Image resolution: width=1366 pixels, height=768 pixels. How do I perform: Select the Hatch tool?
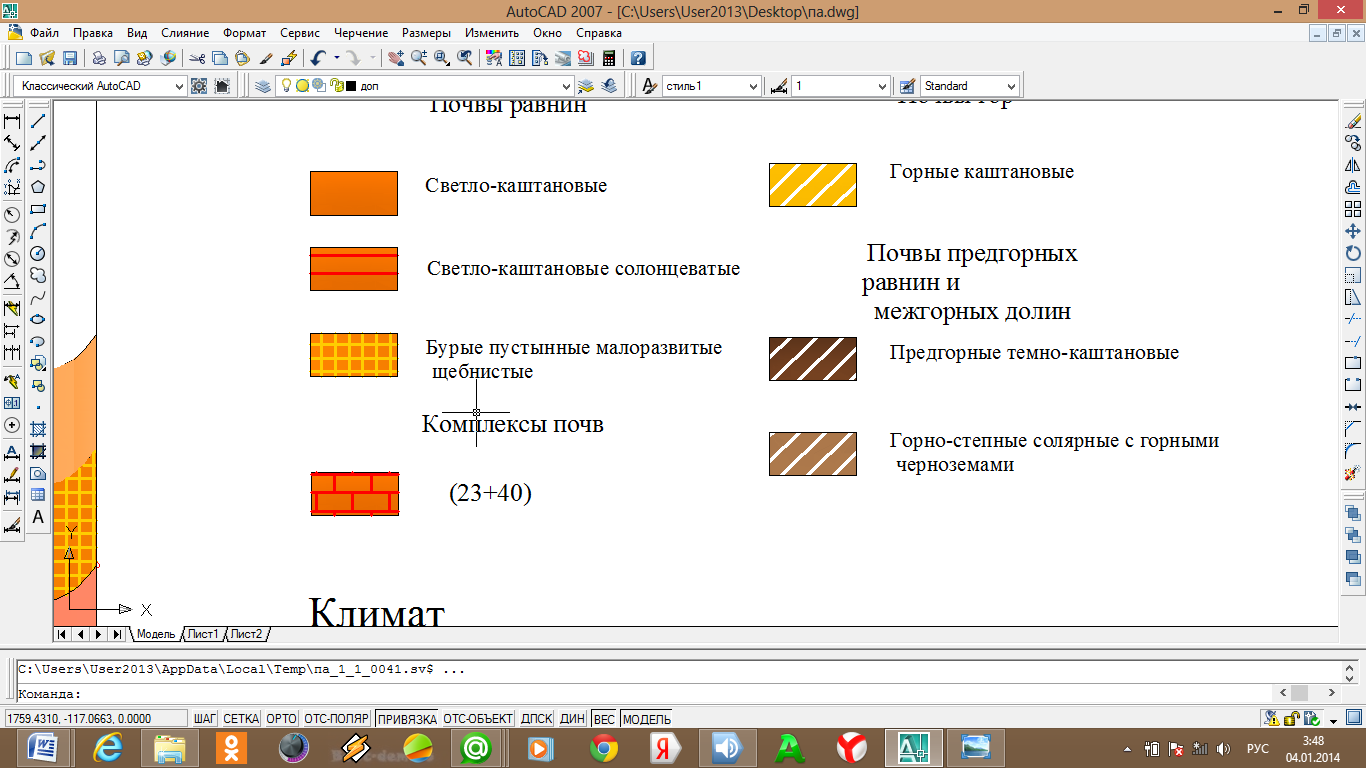click(38, 429)
